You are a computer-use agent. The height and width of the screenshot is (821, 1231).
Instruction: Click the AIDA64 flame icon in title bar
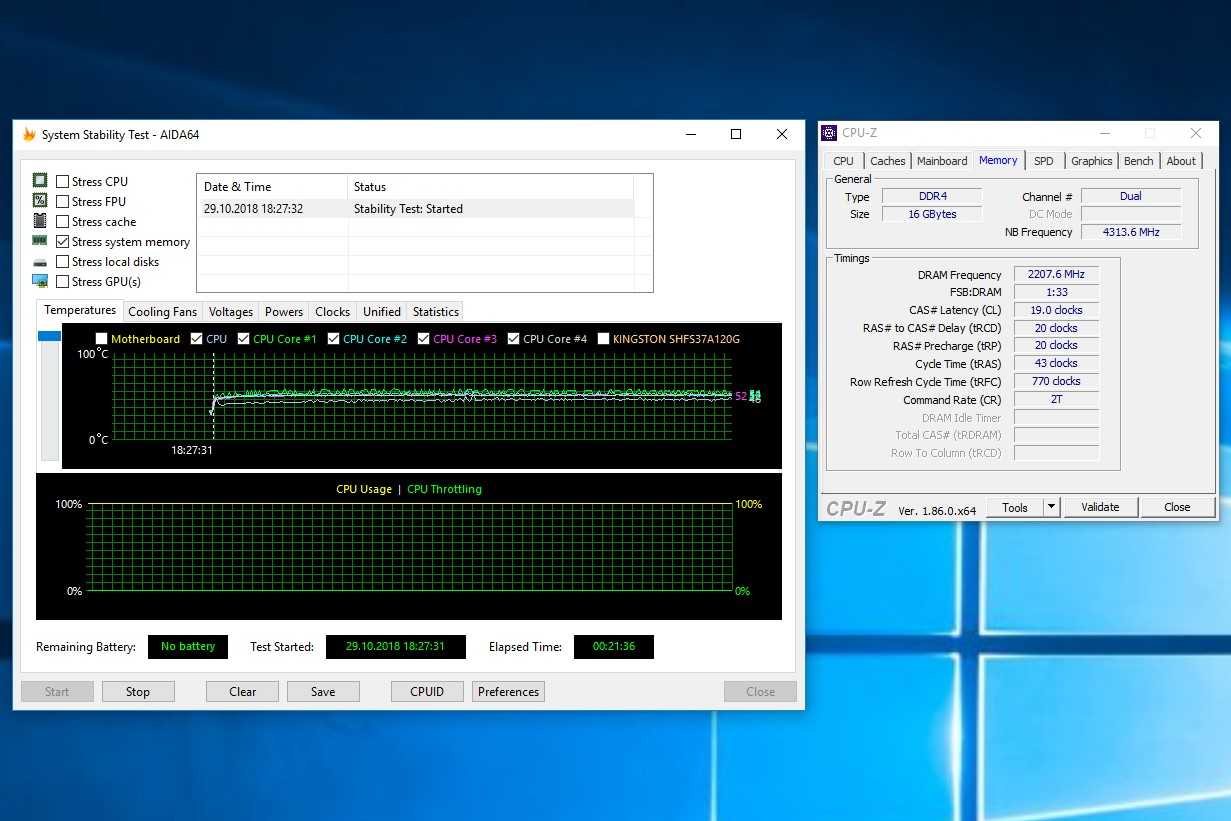pyautogui.click(x=29, y=135)
